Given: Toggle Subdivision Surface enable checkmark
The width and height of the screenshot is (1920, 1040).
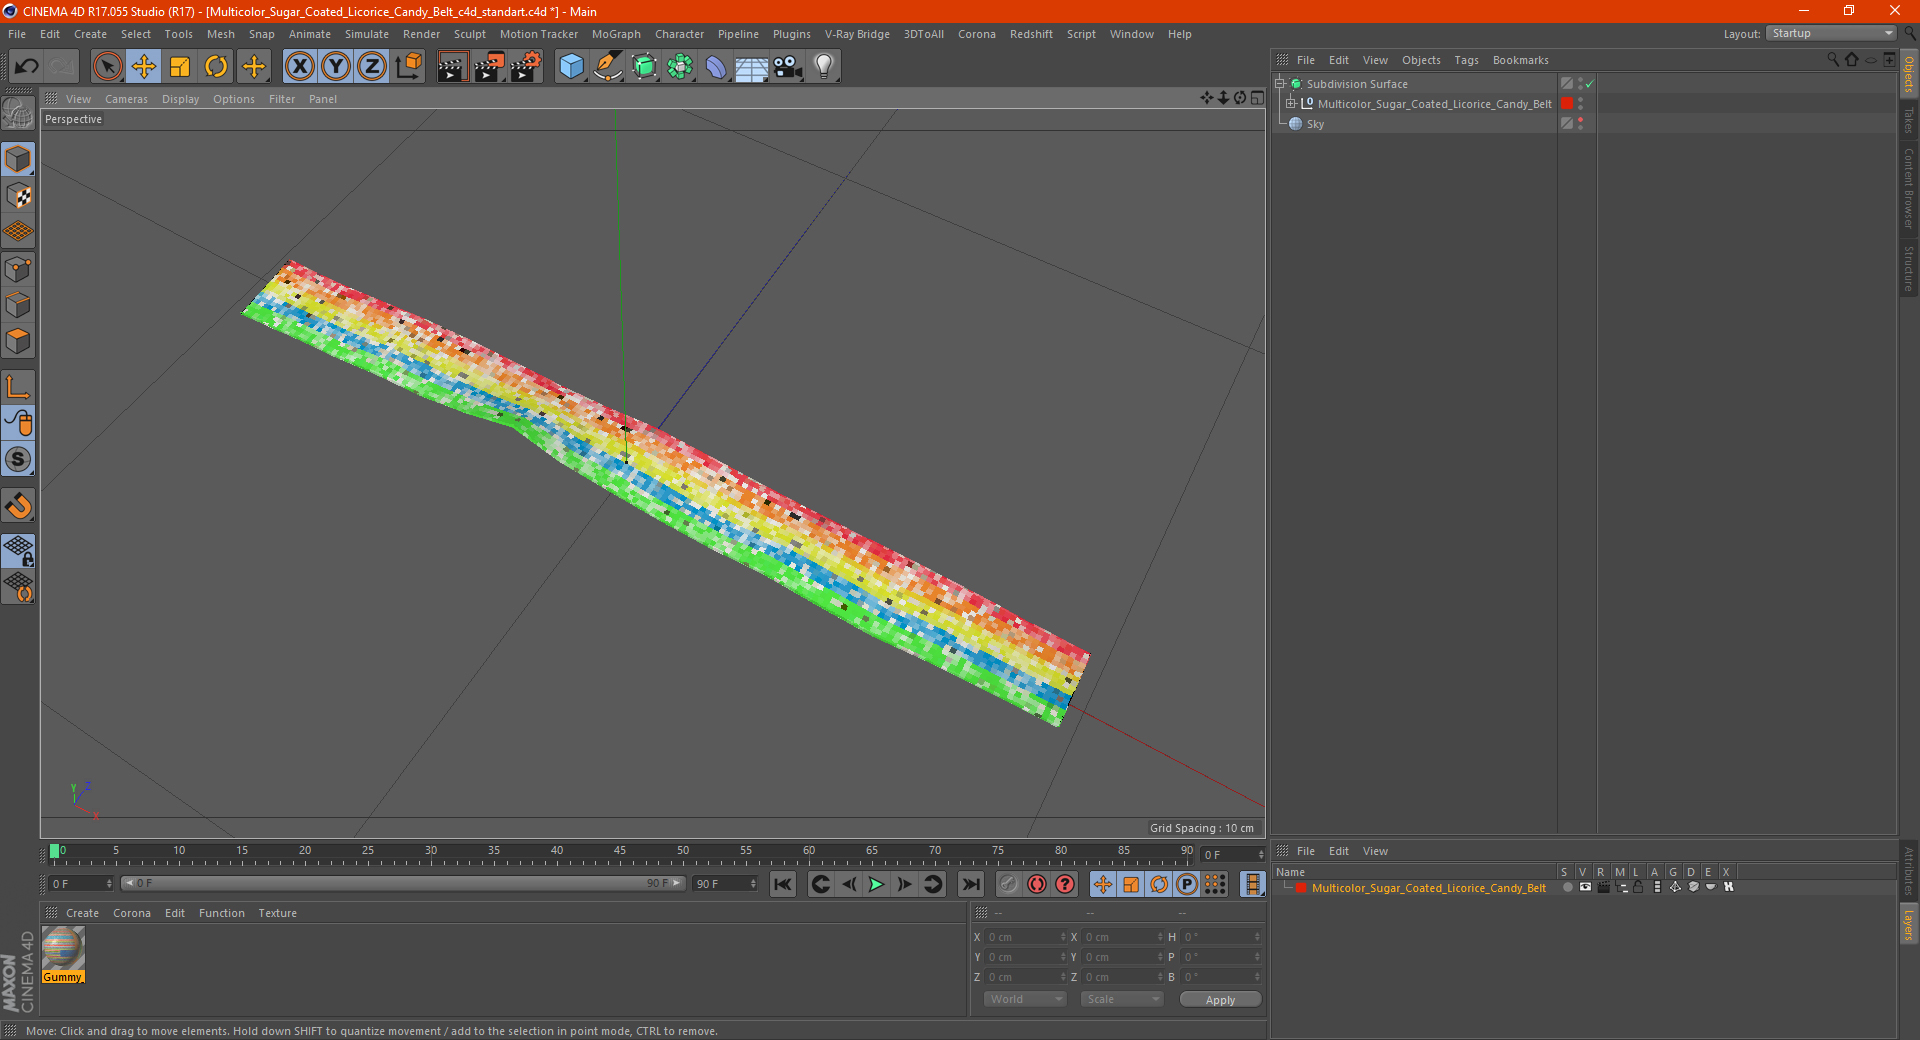Looking at the screenshot, I should pyautogui.click(x=1589, y=84).
